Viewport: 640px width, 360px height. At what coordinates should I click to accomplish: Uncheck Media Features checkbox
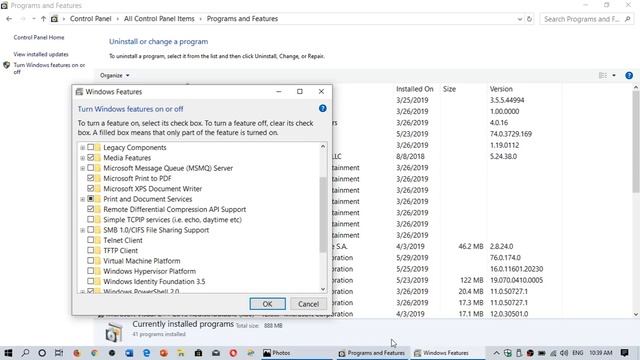click(x=91, y=157)
